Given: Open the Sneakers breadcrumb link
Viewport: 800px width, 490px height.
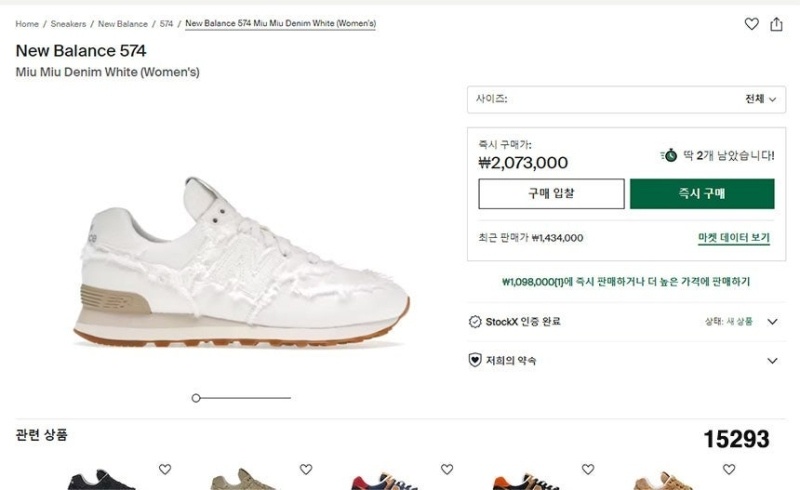Looking at the screenshot, I should (x=68, y=24).
